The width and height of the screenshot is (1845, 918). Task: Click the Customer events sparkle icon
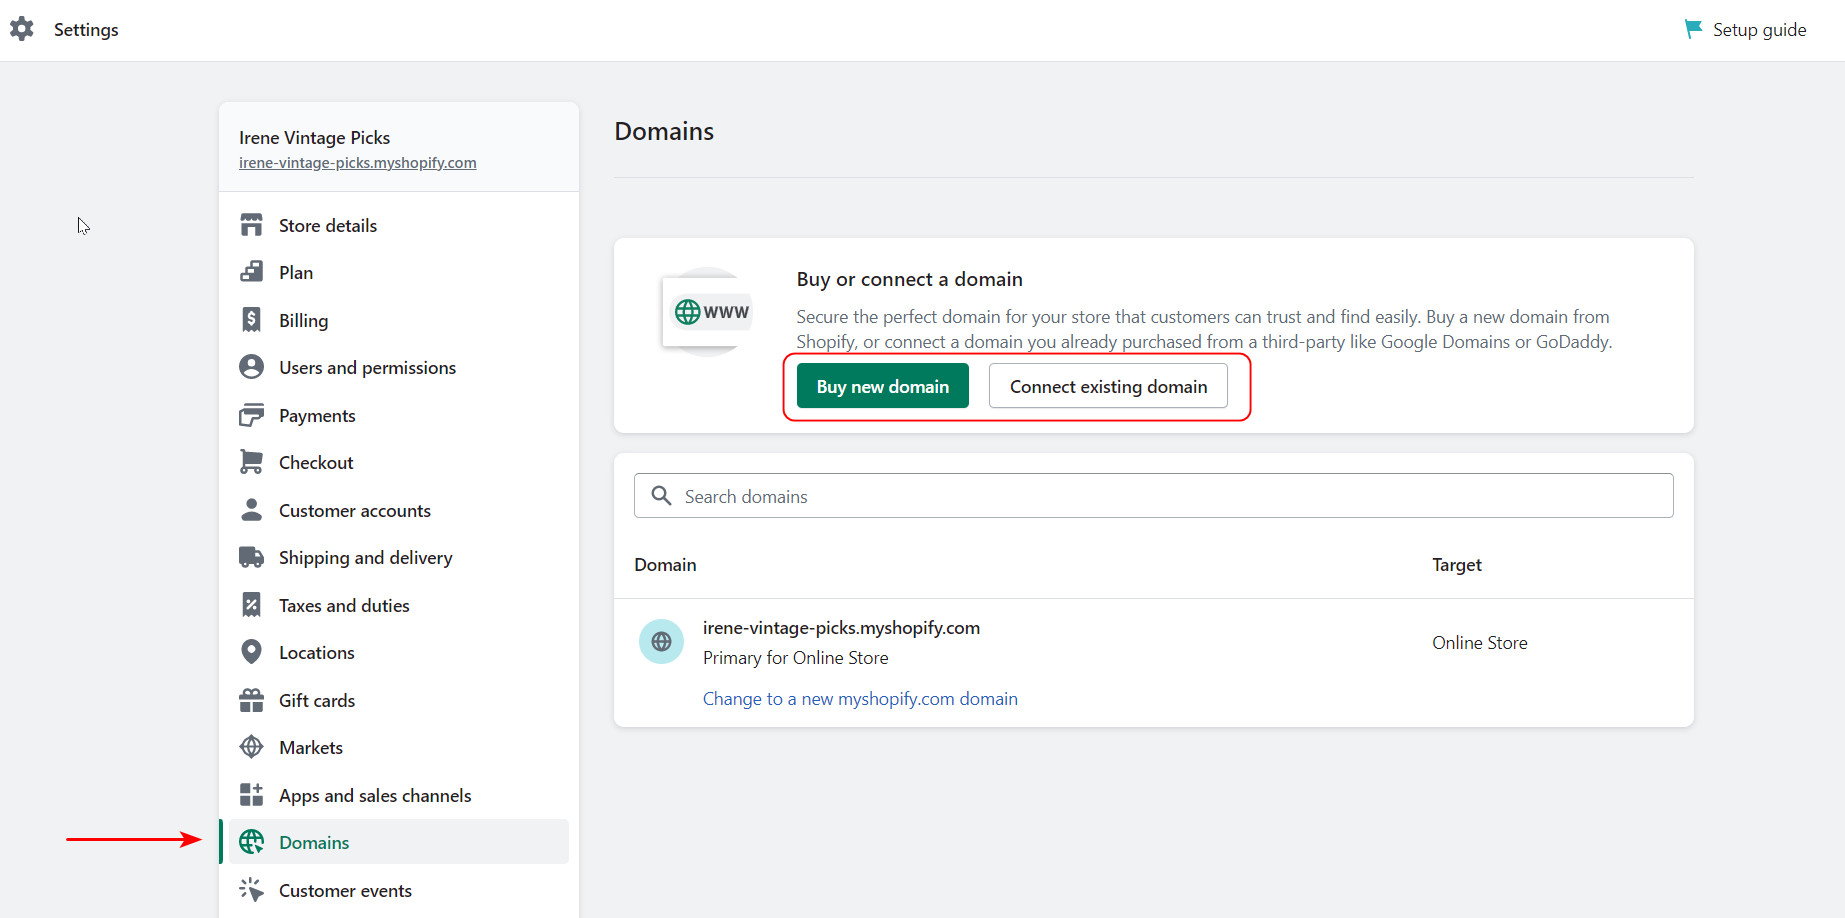coord(251,890)
